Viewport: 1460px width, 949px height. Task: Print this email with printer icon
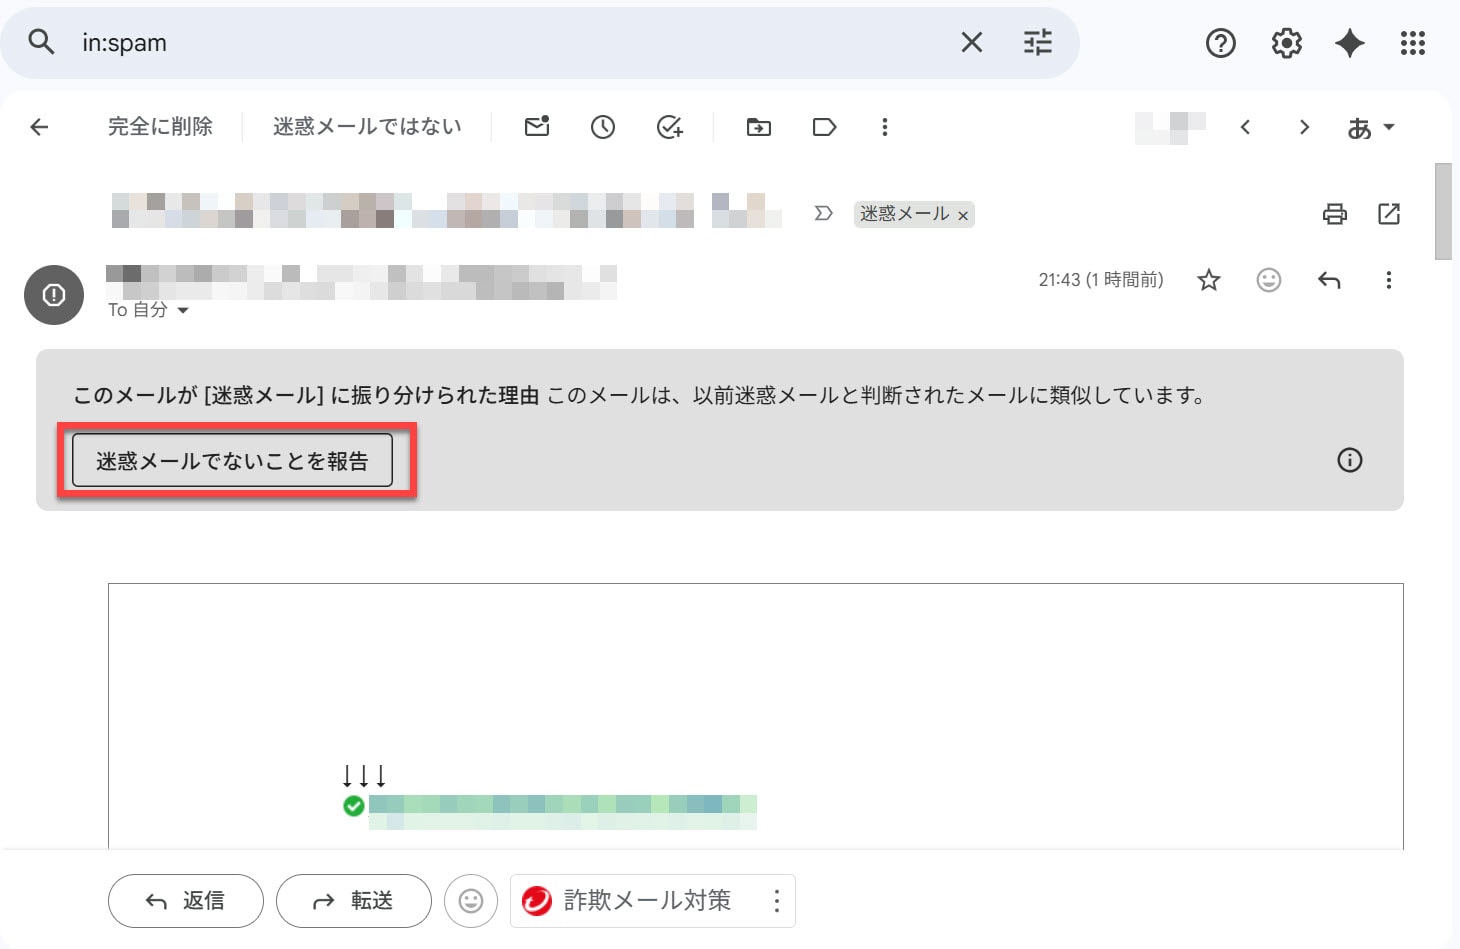pos(1334,214)
